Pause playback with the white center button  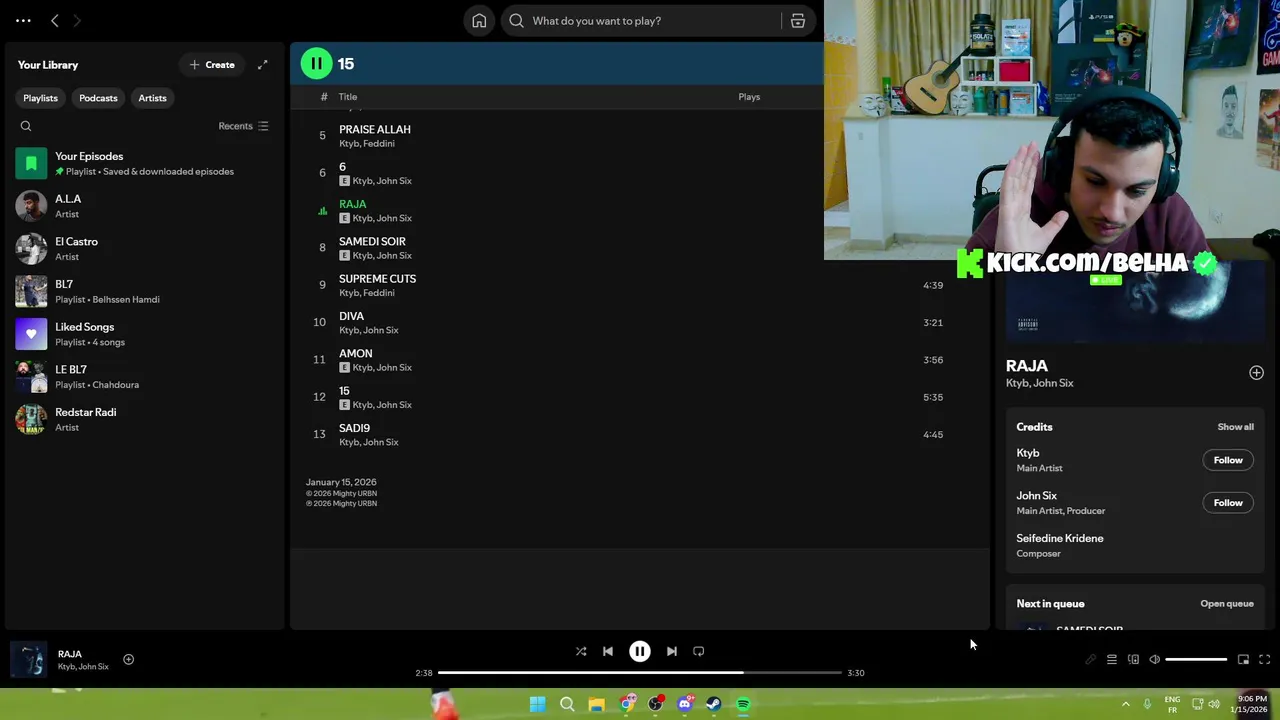pos(640,652)
